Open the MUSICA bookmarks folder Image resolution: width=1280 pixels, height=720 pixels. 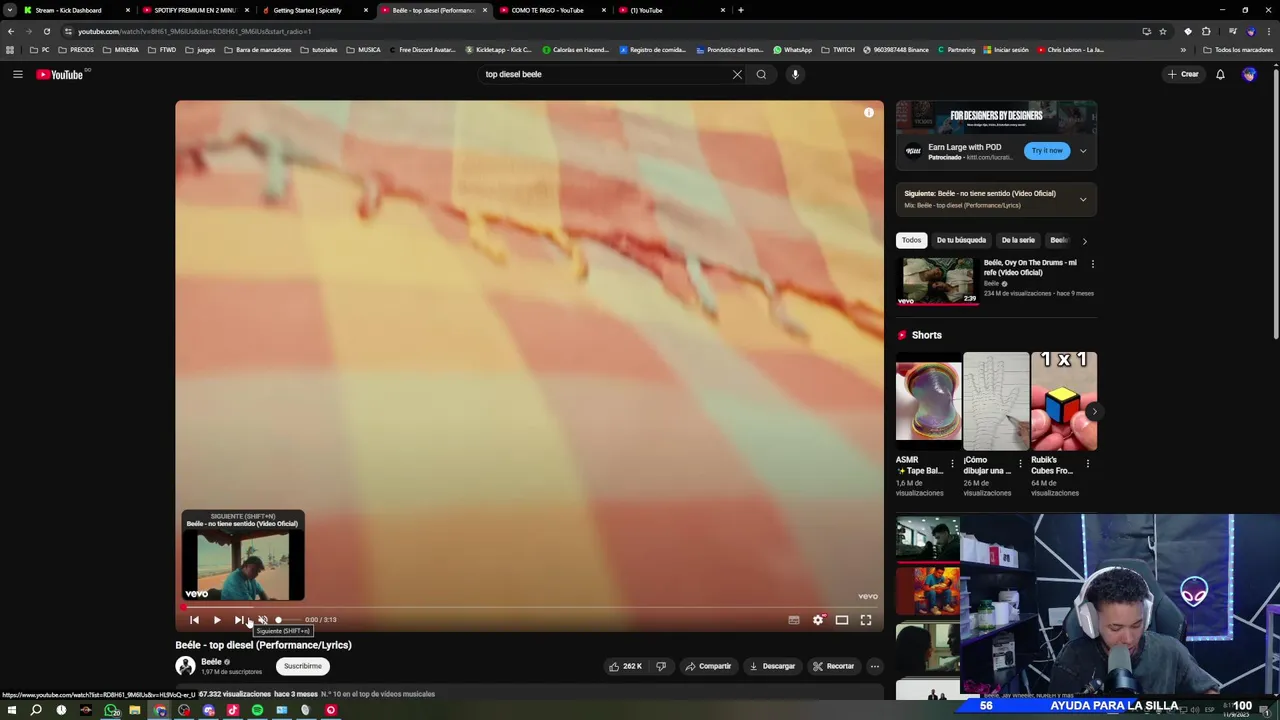pos(363,50)
